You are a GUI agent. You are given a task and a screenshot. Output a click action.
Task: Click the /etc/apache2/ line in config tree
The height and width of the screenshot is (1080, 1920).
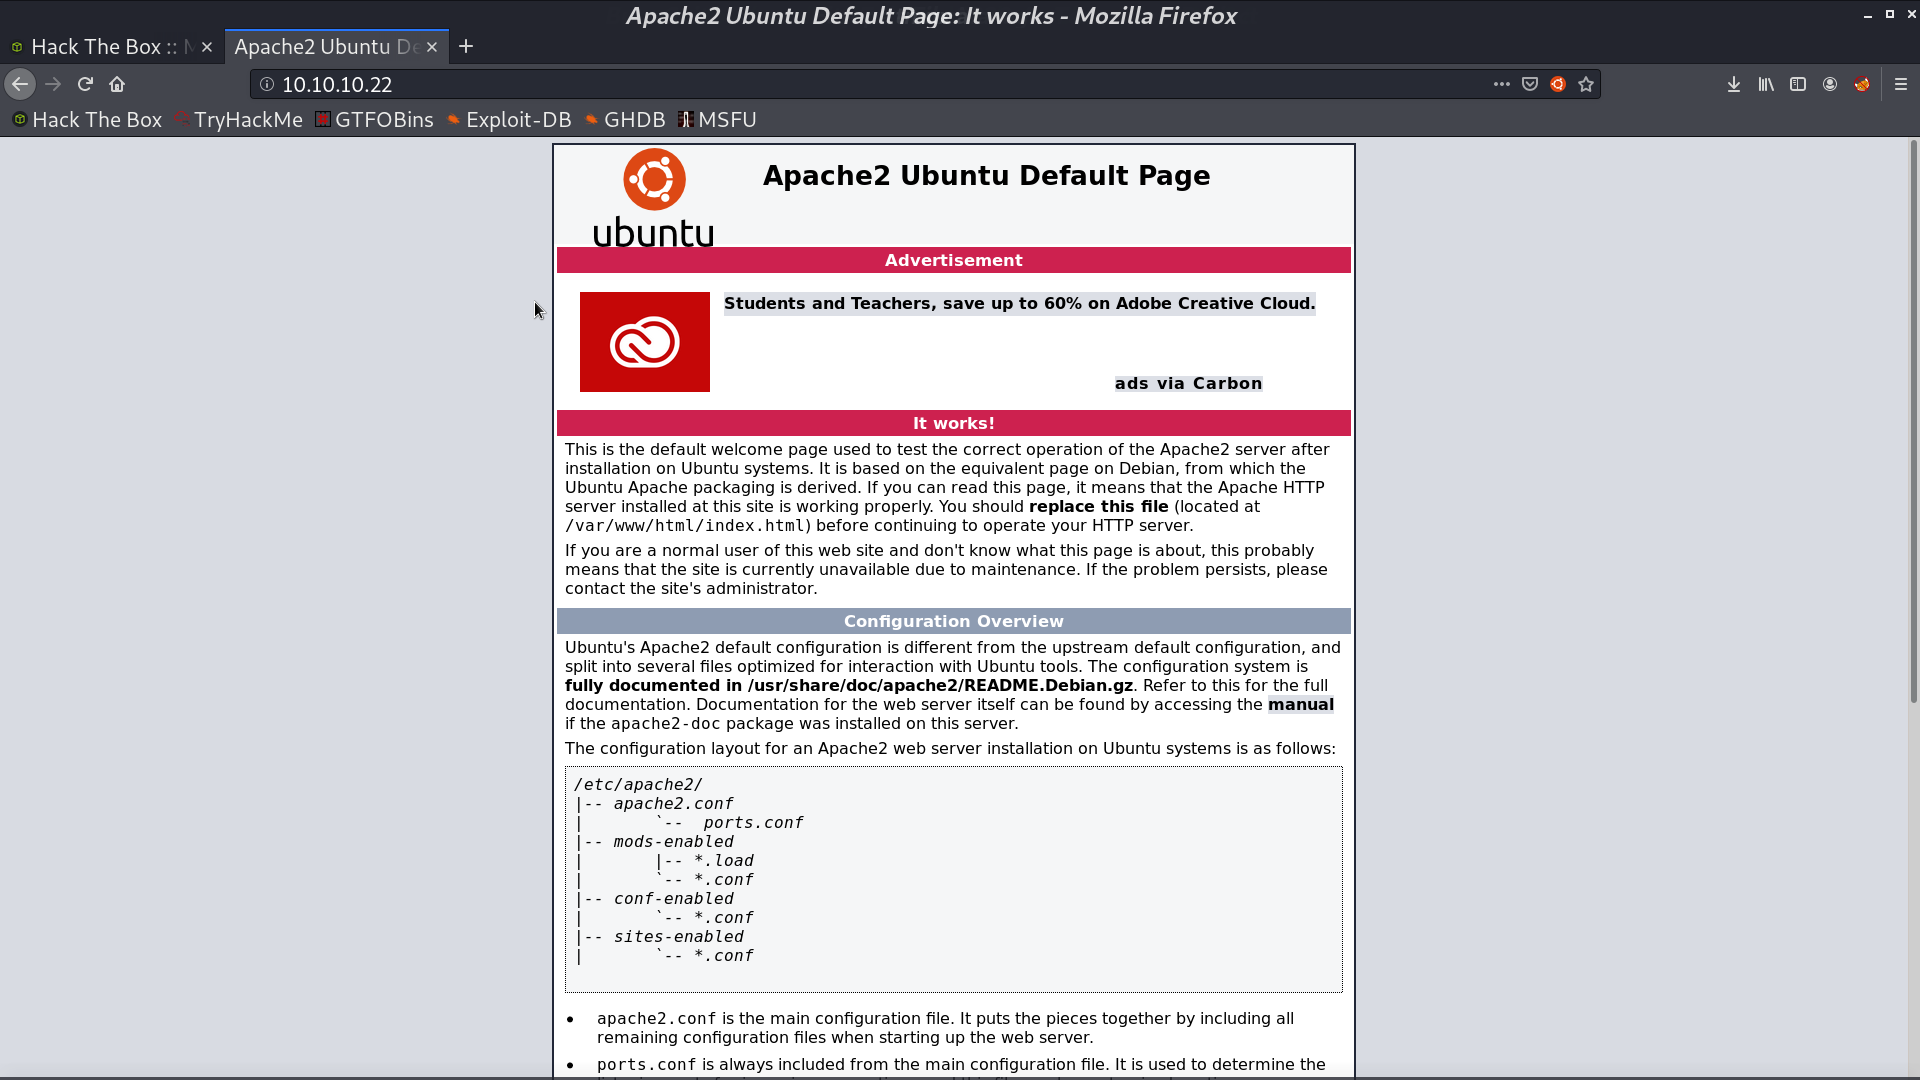[x=638, y=785]
